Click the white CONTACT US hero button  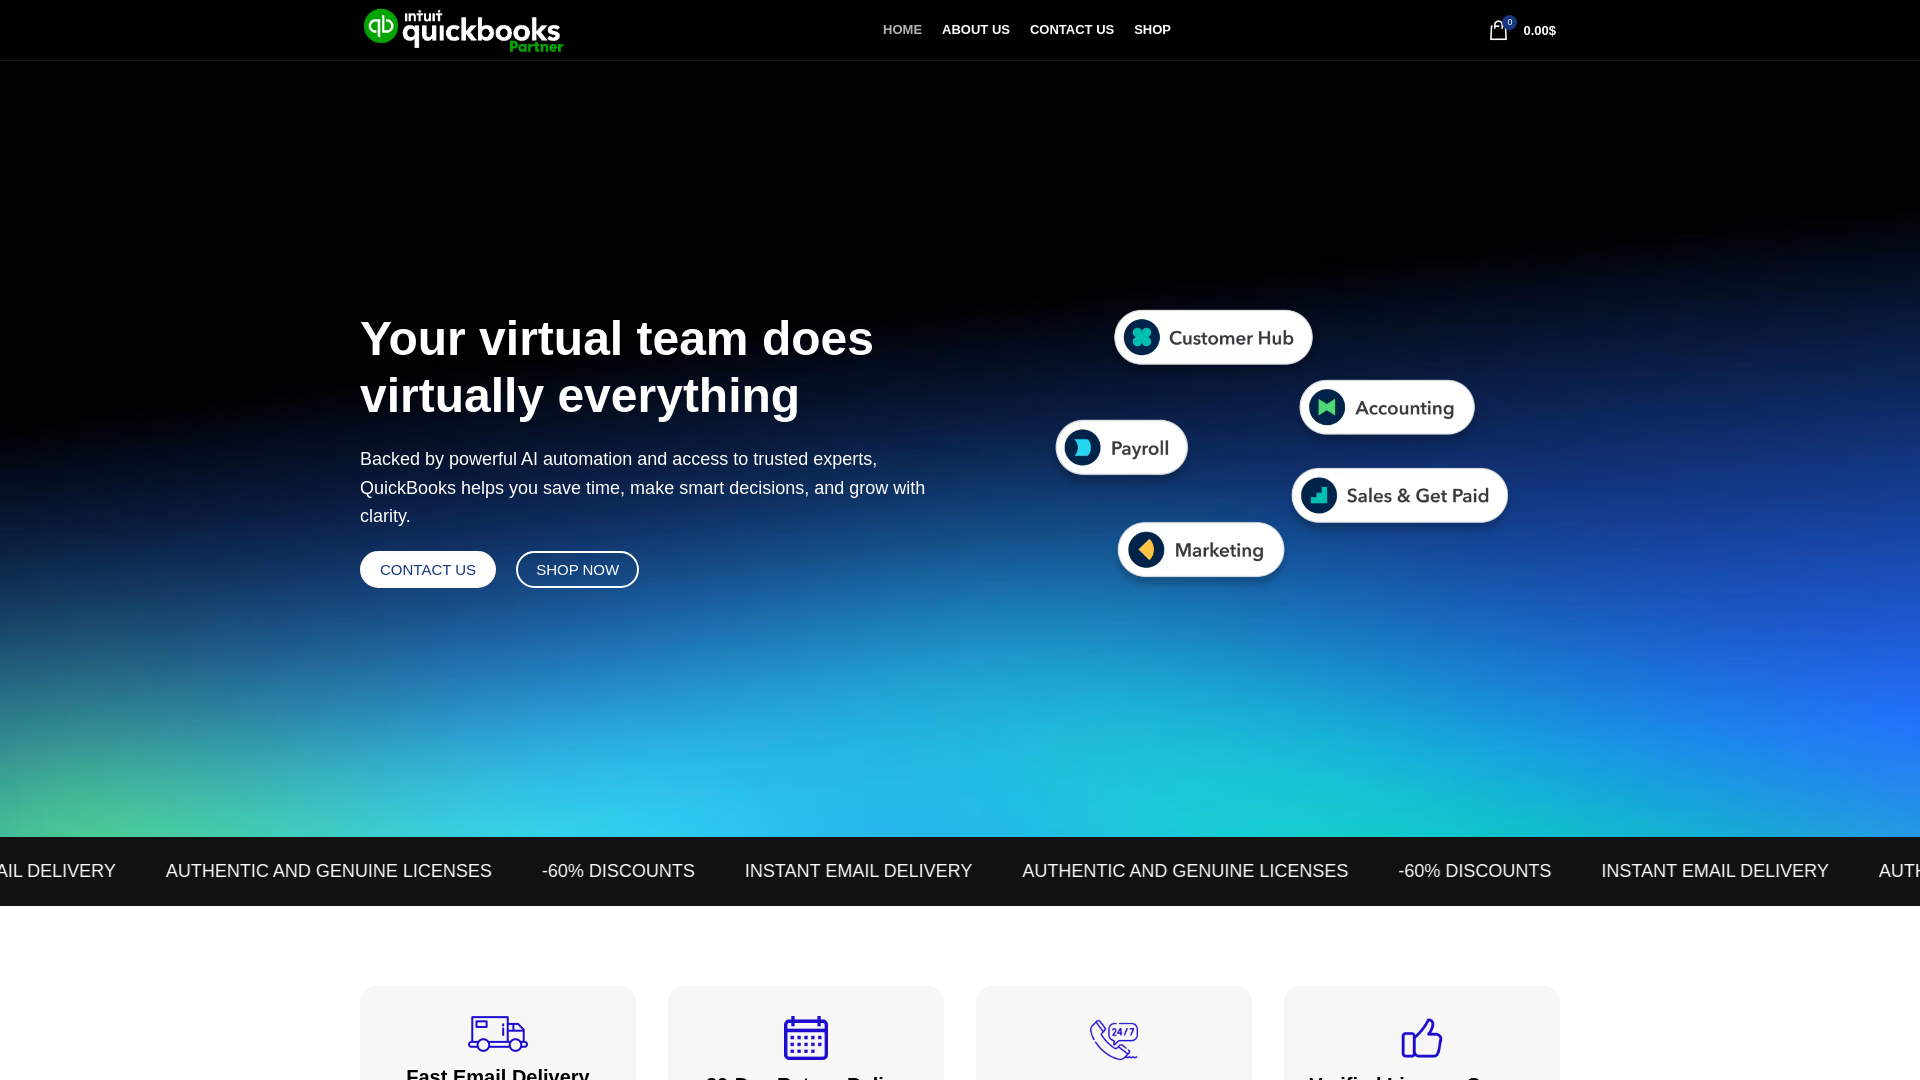click(x=428, y=570)
